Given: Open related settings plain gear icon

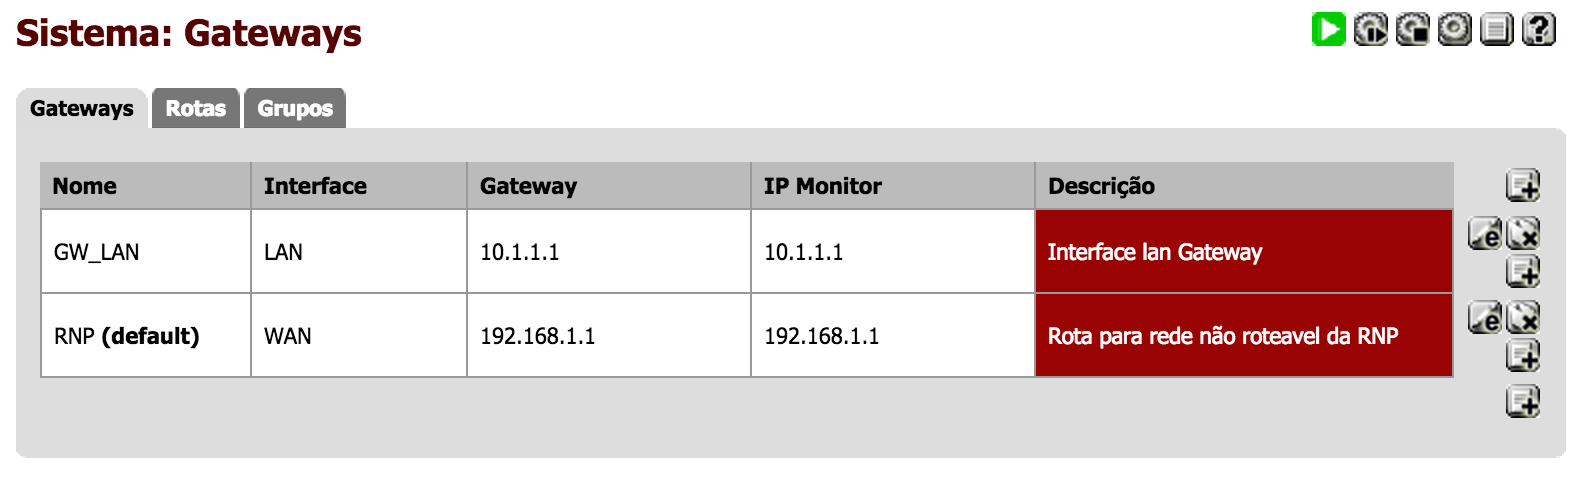Looking at the screenshot, I should (x=1455, y=29).
